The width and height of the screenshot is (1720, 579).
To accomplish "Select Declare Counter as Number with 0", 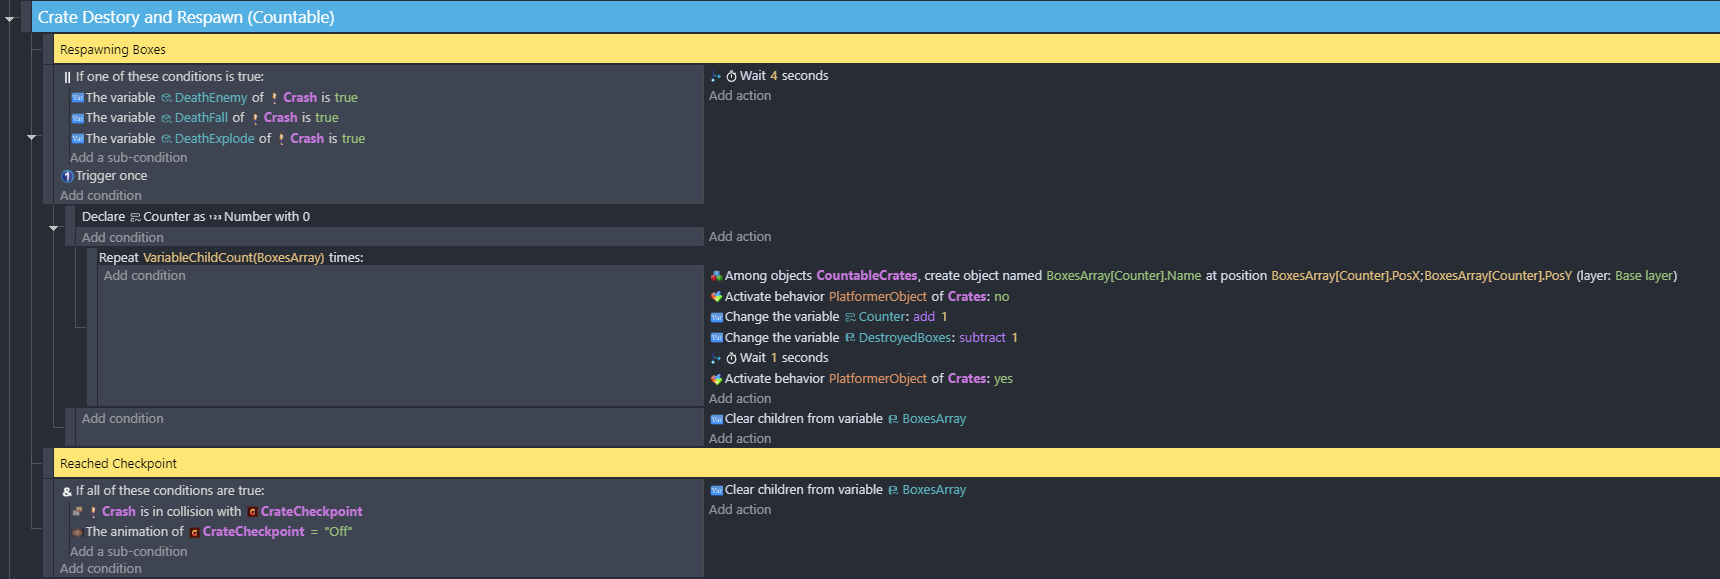I will coord(196,217).
